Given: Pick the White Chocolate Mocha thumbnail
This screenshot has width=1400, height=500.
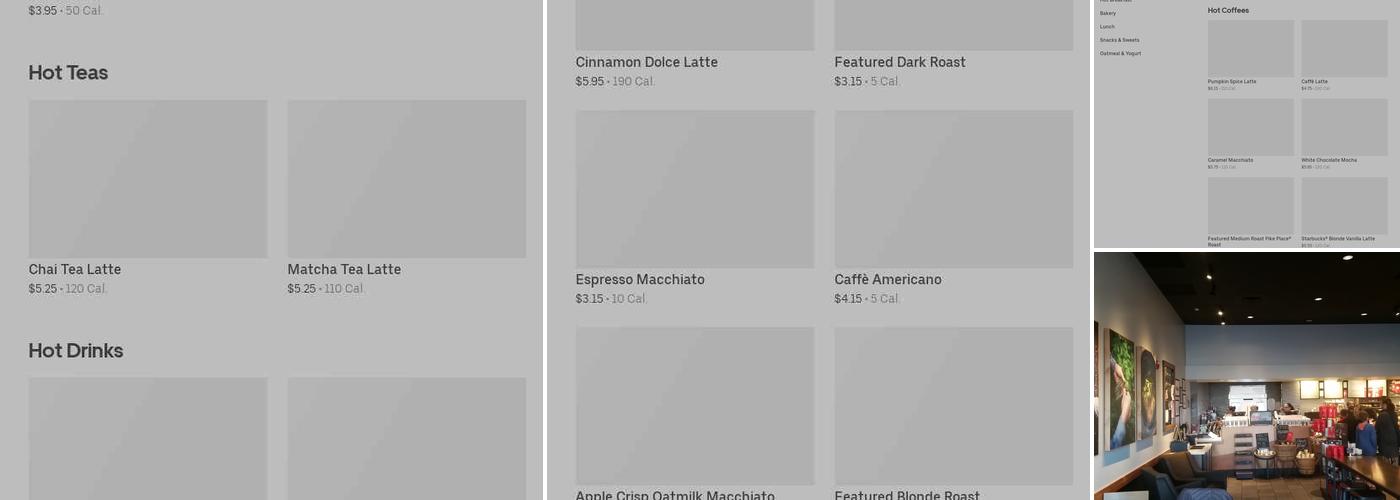Looking at the screenshot, I should click(1344, 127).
